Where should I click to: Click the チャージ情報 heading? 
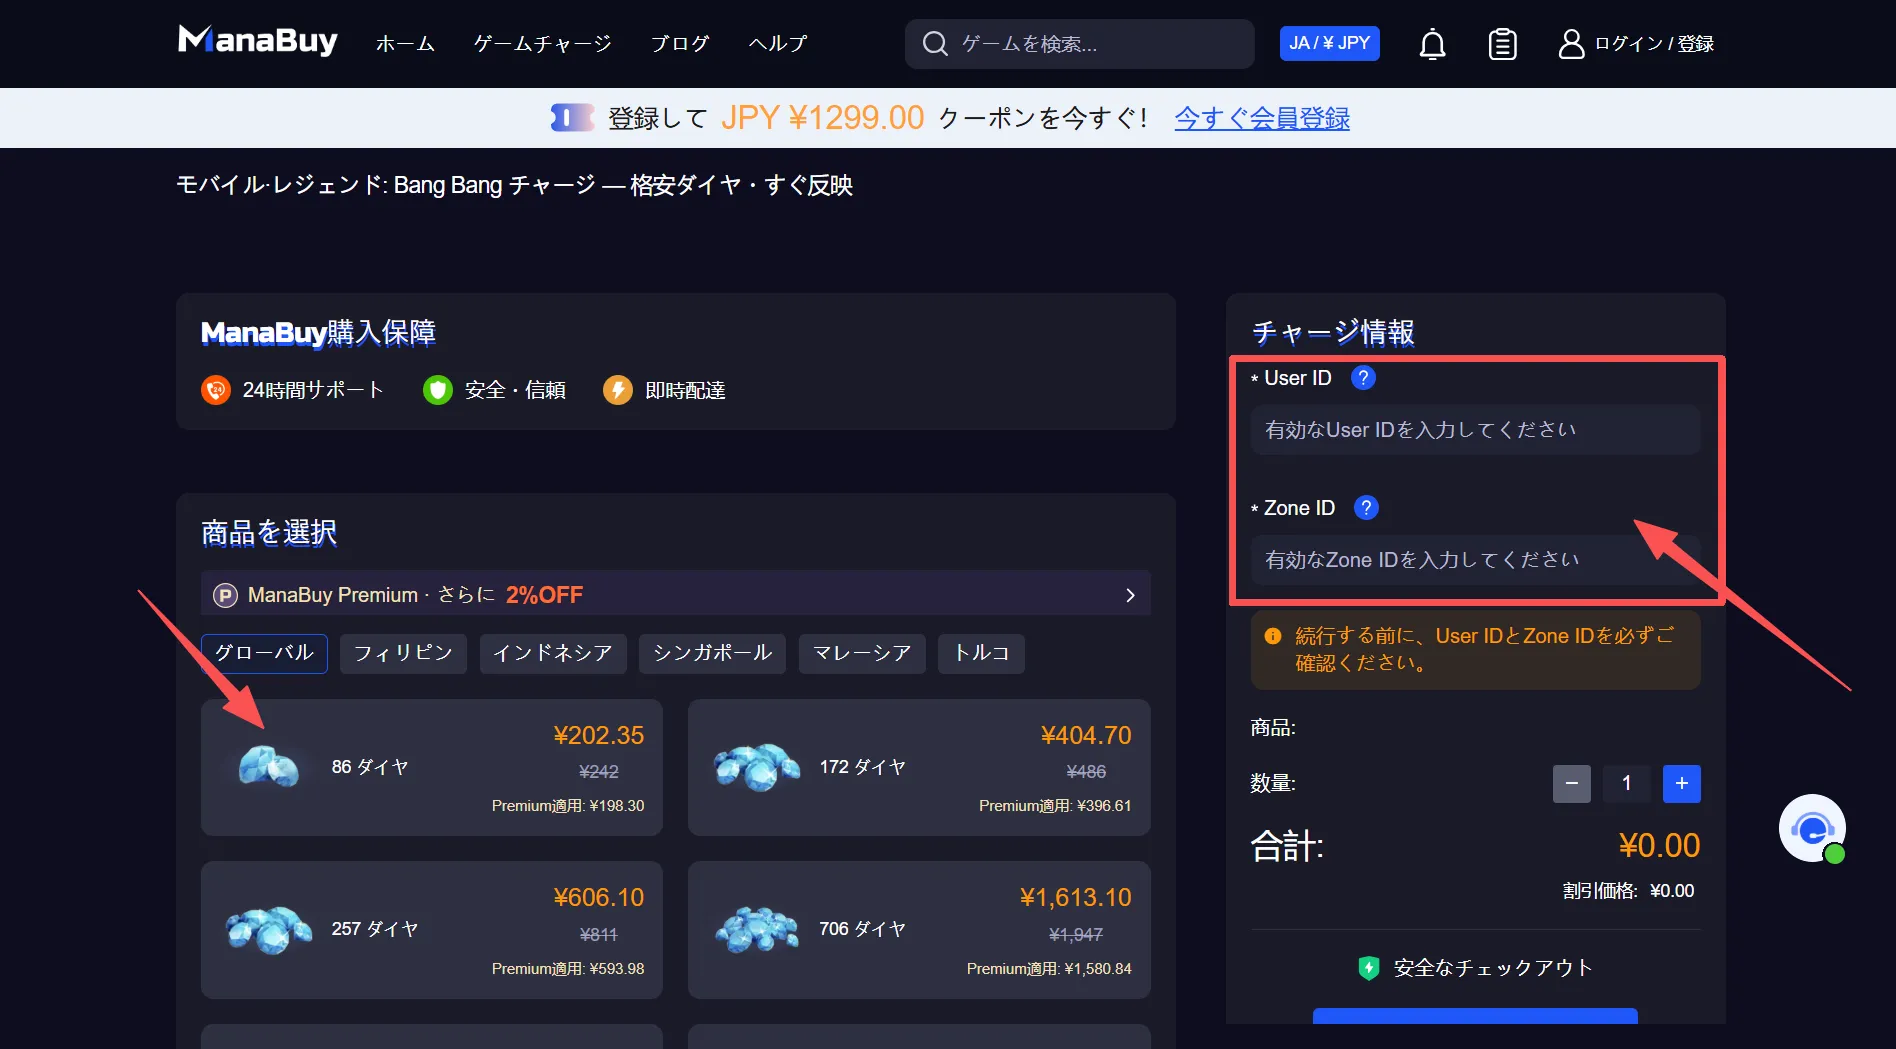coord(1333,332)
